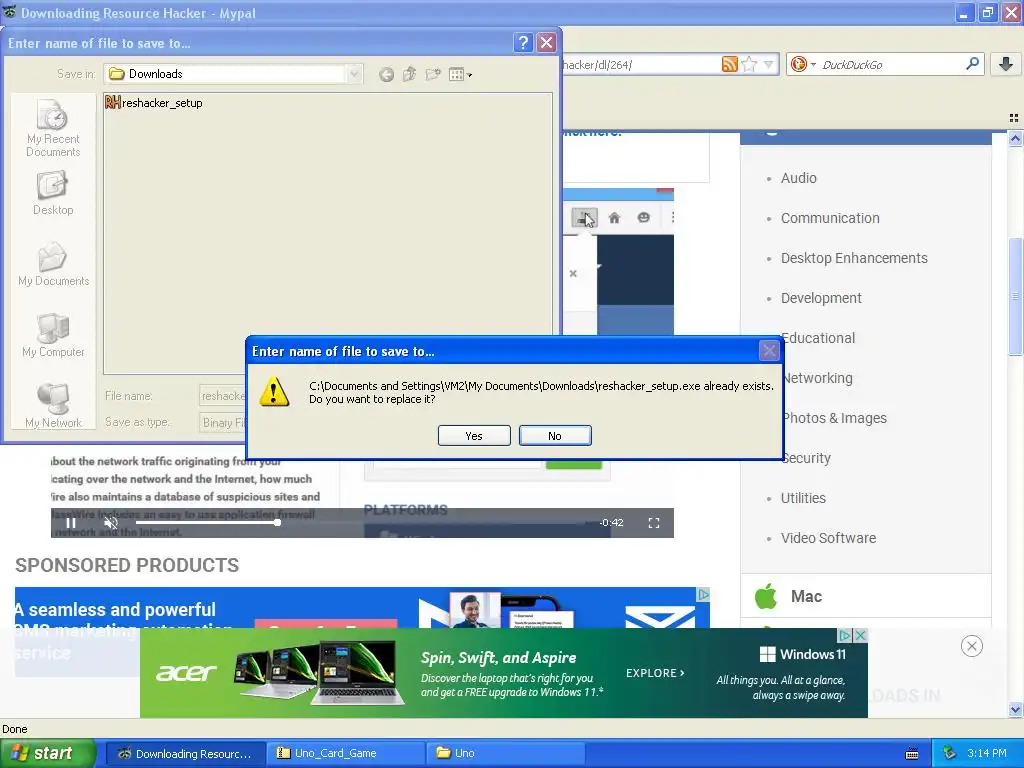Image resolution: width=1024 pixels, height=768 pixels.
Task: Switch to the Uno folder taskbar window
Action: (x=505, y=753)
